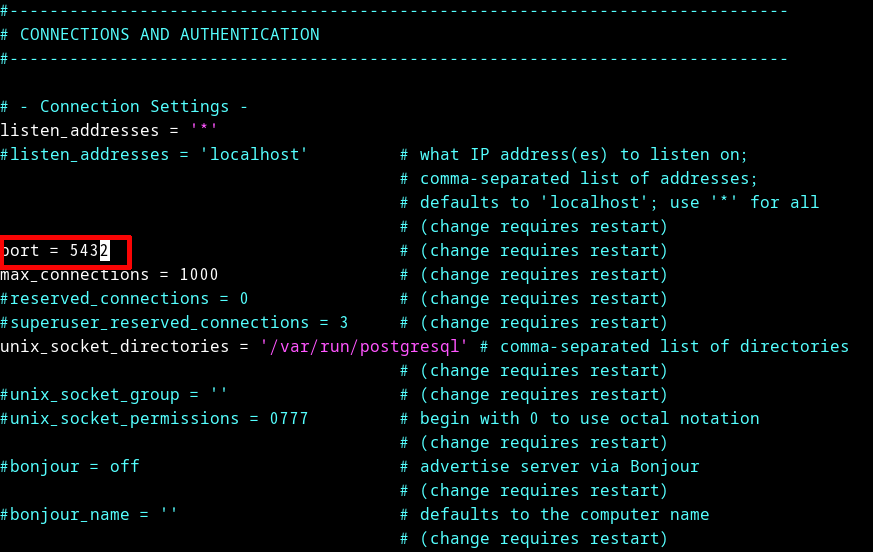Click the port = 5432 line
Image resolution: width=873 pixels, height=552 pixels.
coord(55,251)
